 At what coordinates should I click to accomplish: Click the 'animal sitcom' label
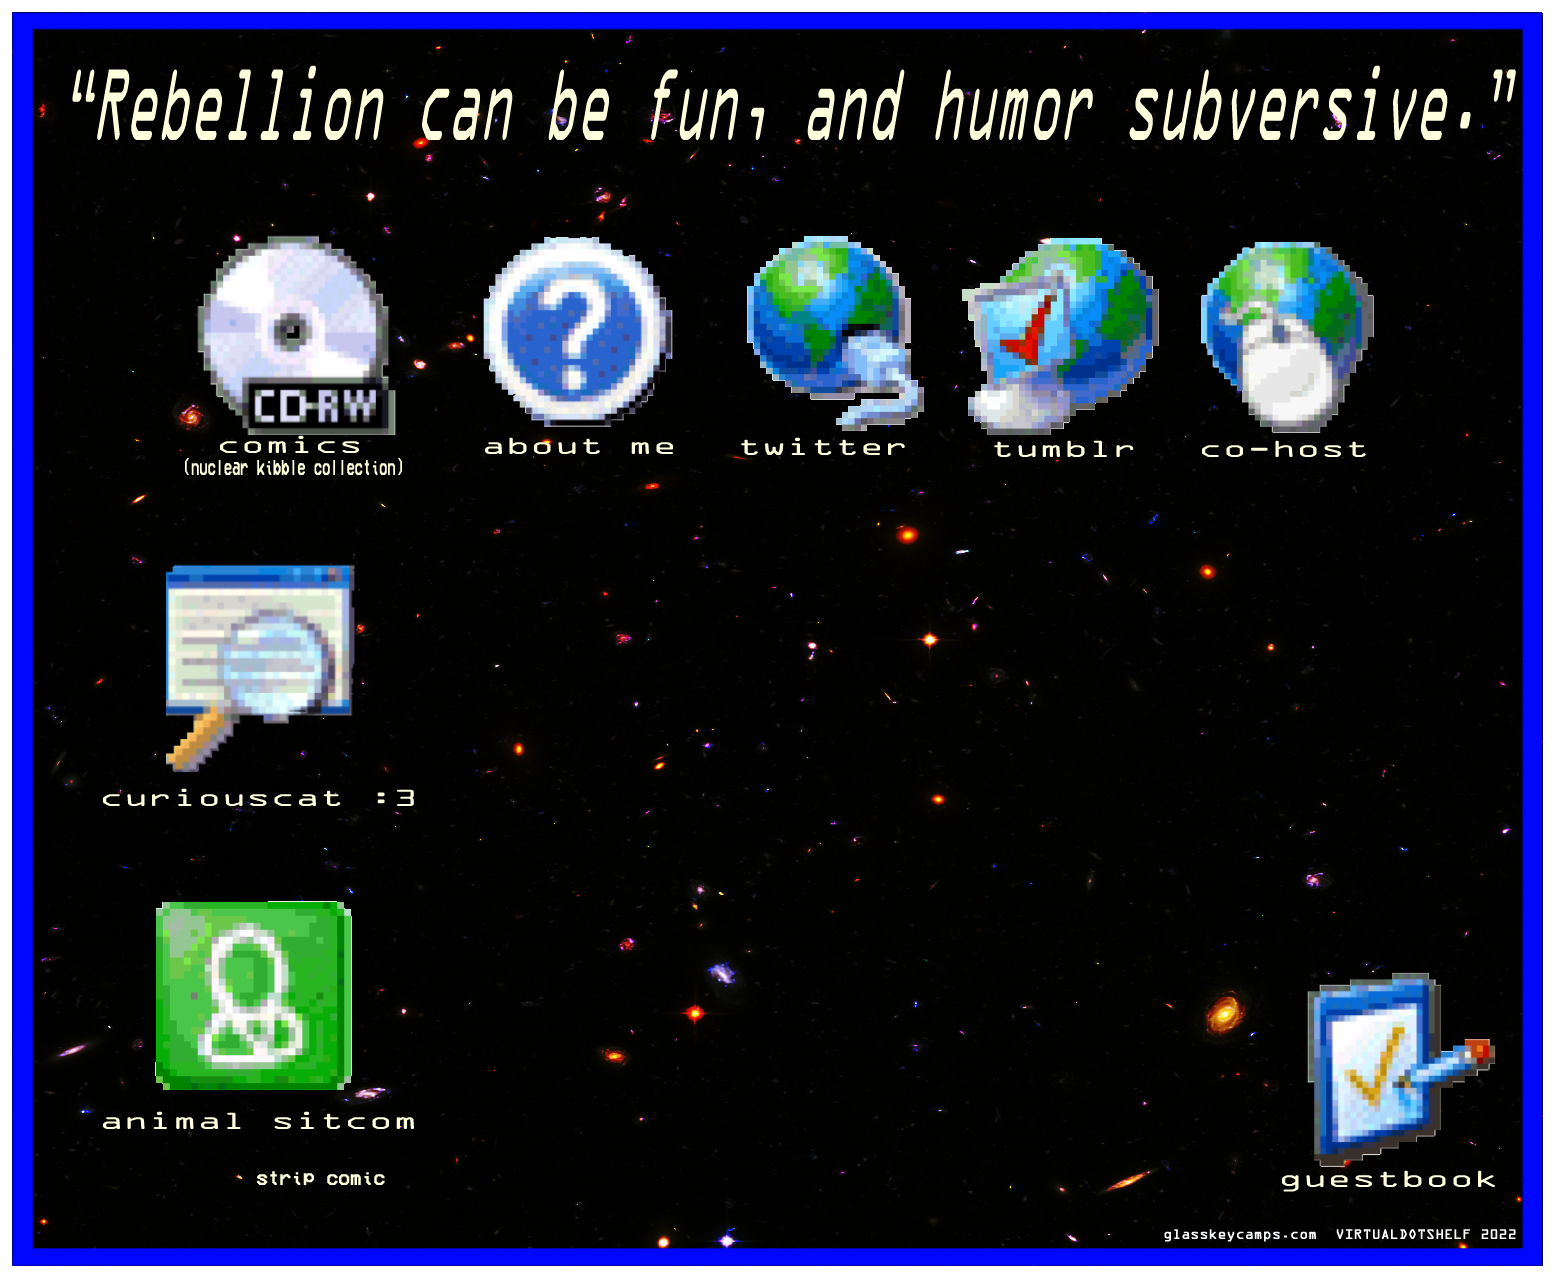(x=258, y=1121)
